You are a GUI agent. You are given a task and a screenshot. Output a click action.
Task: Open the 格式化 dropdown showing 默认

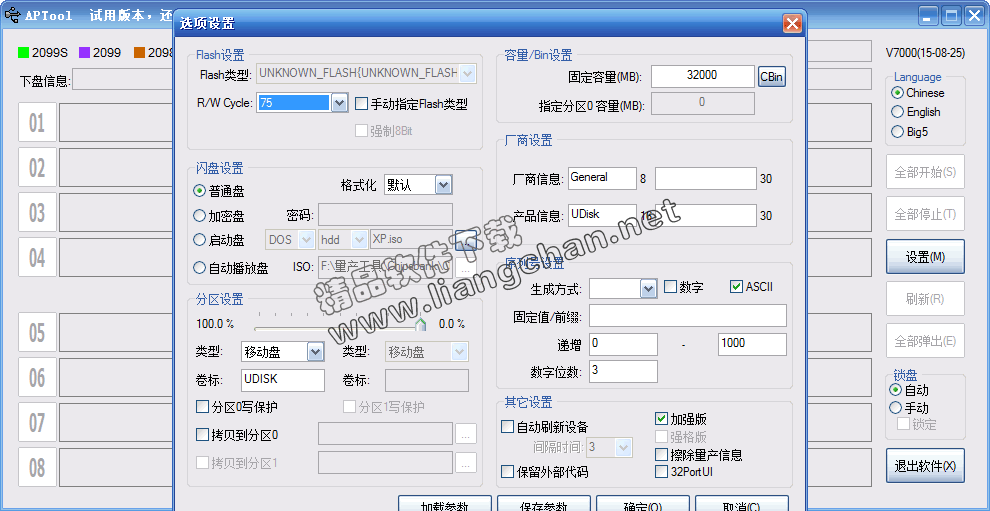(443, 185)
